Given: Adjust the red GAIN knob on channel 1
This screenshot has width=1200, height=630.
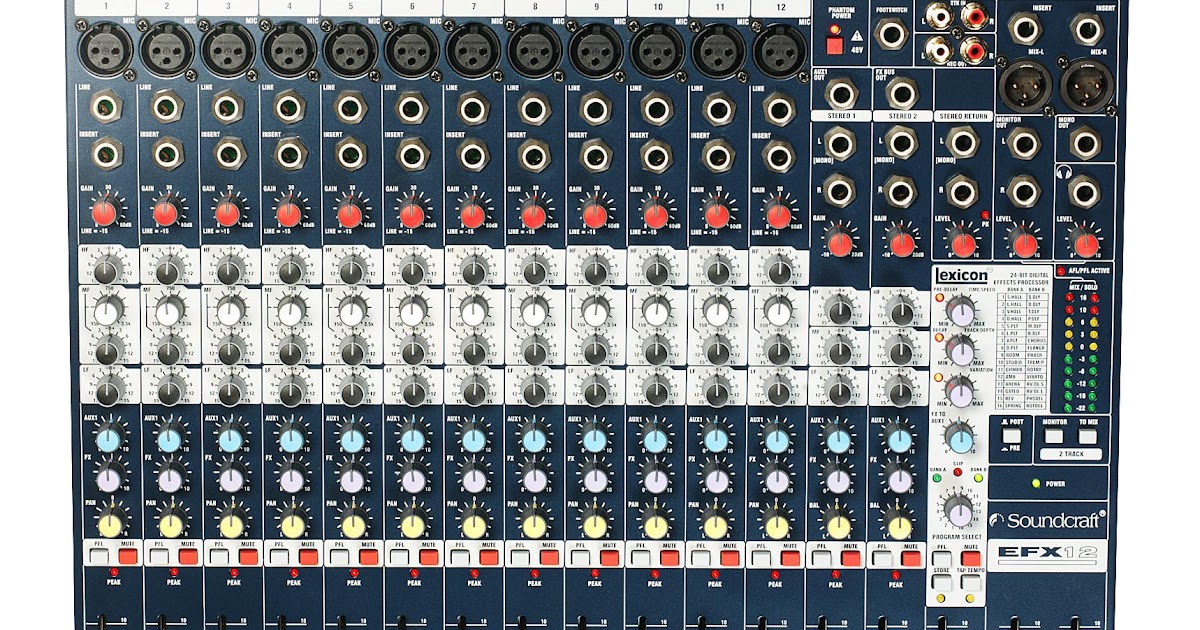Looking at the screenshot, I should click(106, 213).
